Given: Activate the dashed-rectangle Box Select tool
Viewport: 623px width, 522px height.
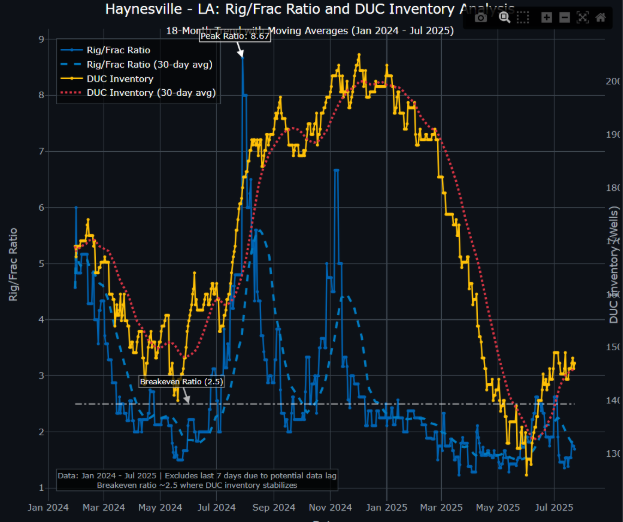Looking at the screenshot, I should point(524,17).
